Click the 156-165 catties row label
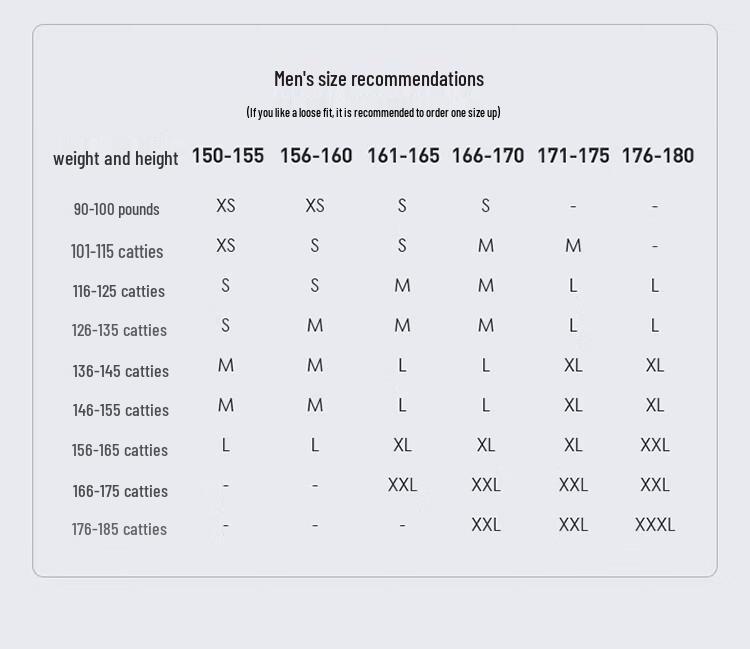This screenshot has height=649, width=750. click(119, 450)
